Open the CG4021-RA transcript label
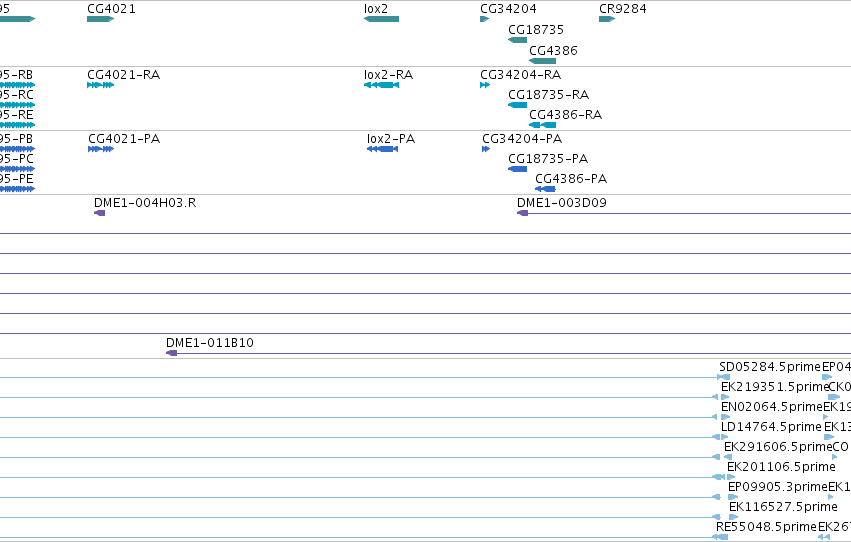851x542 pixels. point(124,75)
